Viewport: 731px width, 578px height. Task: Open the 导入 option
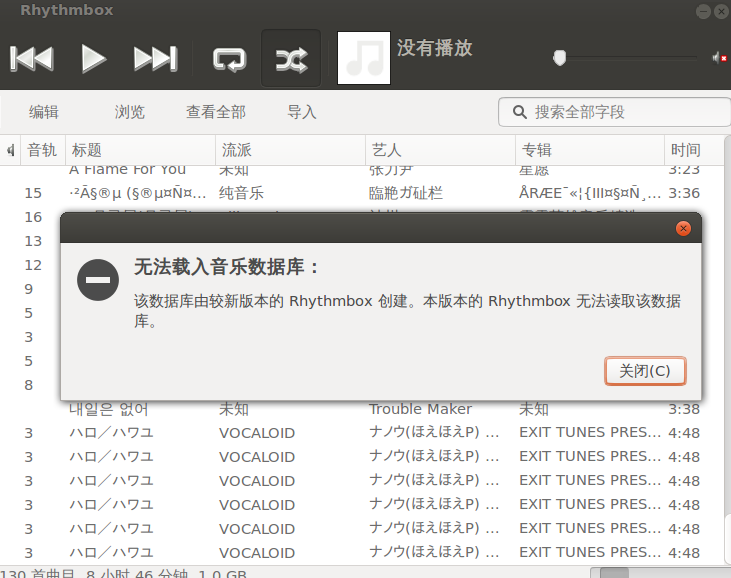(x=302, y=112)
